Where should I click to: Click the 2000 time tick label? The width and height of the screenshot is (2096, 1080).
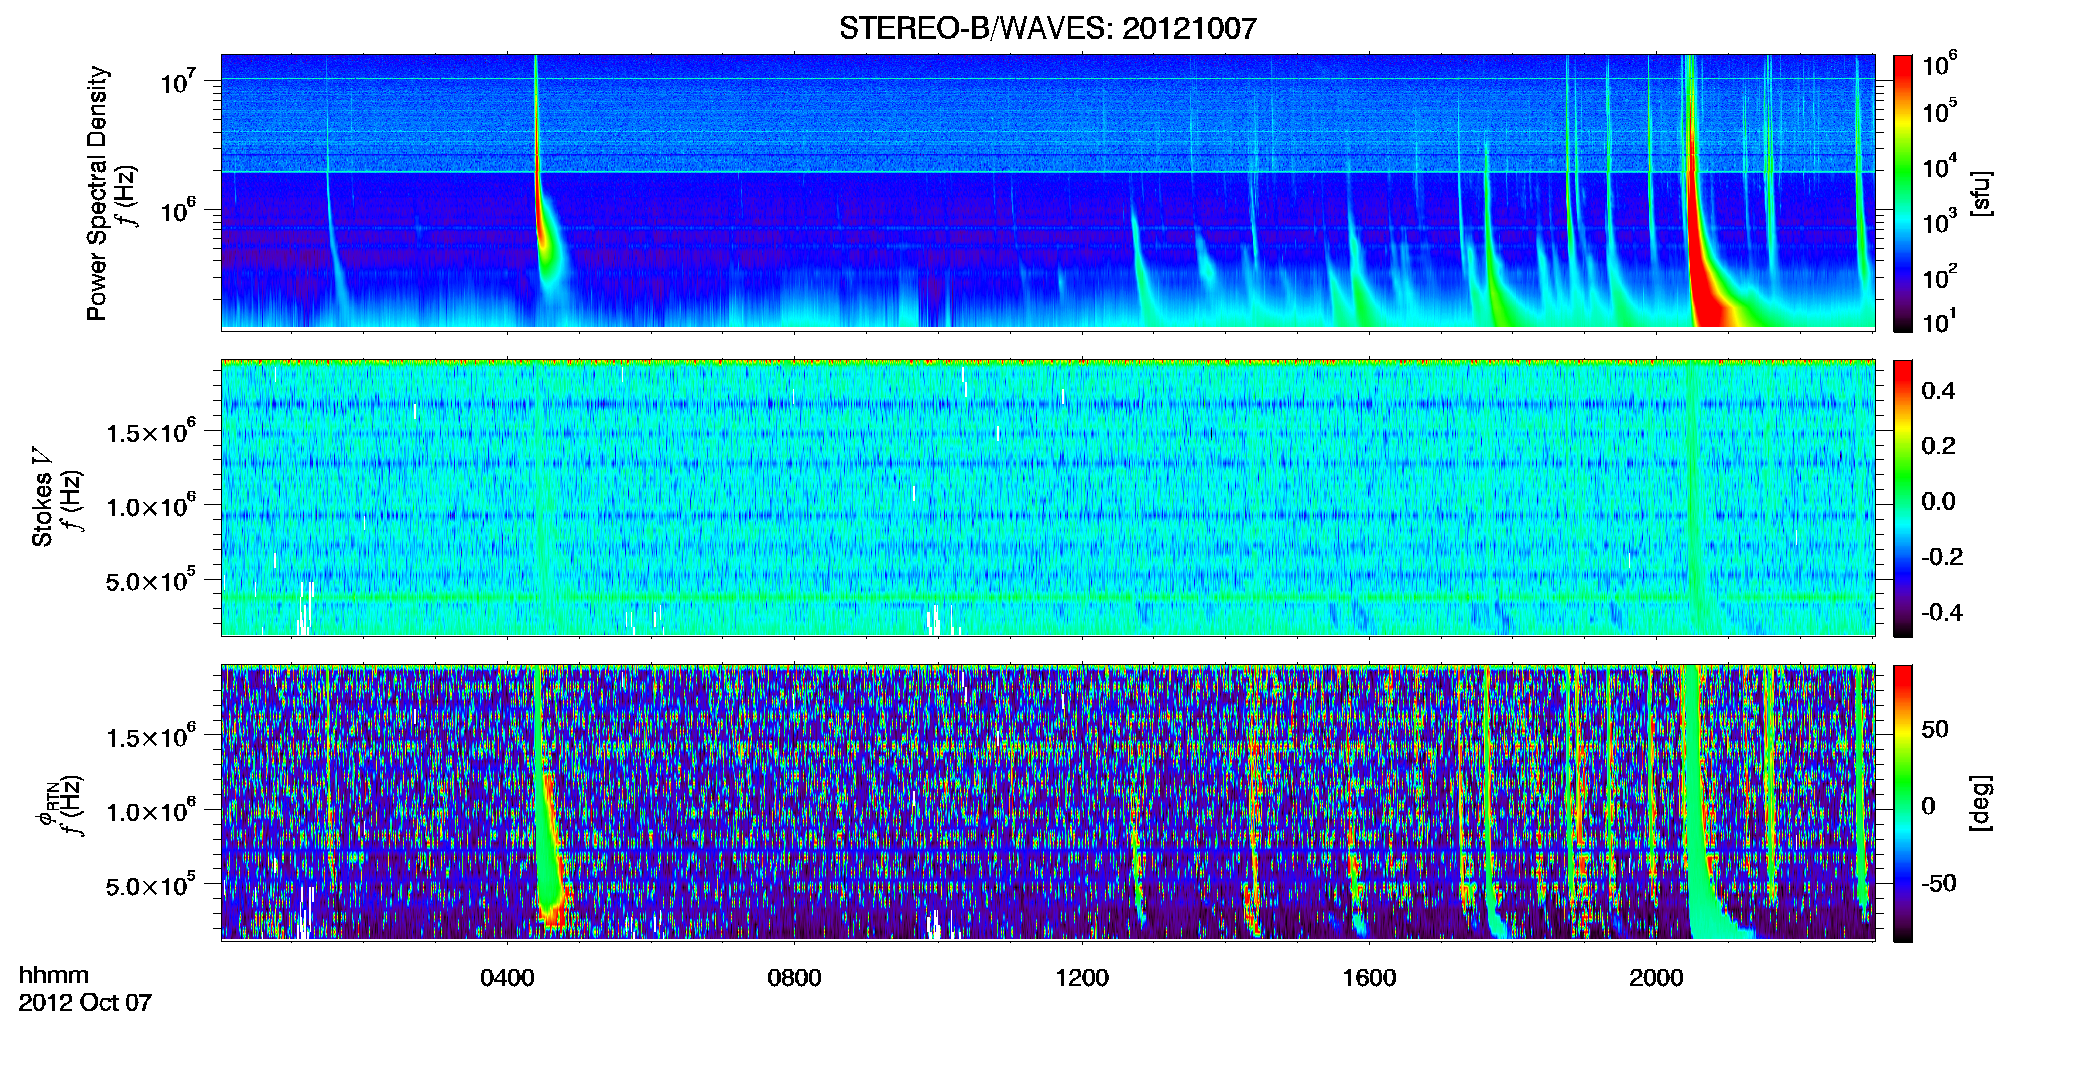pyautogui.click(x=1656, y=978)
